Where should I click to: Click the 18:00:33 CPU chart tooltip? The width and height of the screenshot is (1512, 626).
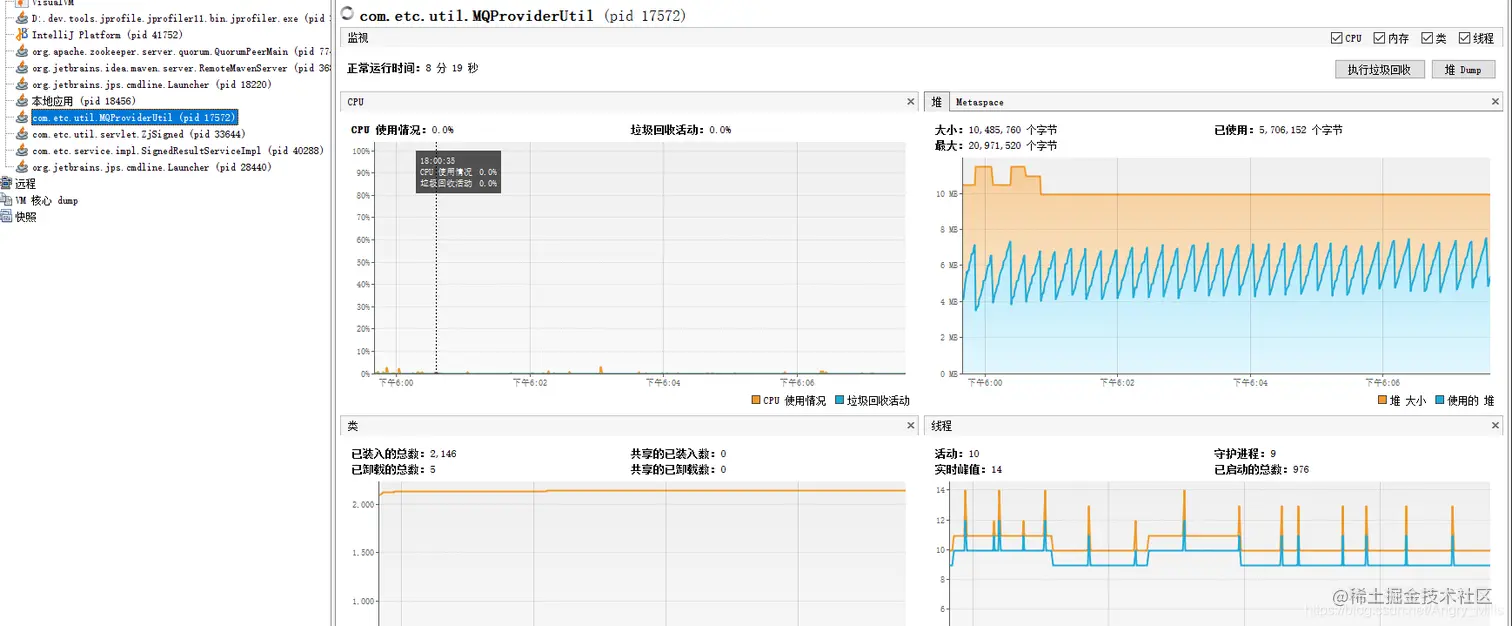tap(457, 172)
